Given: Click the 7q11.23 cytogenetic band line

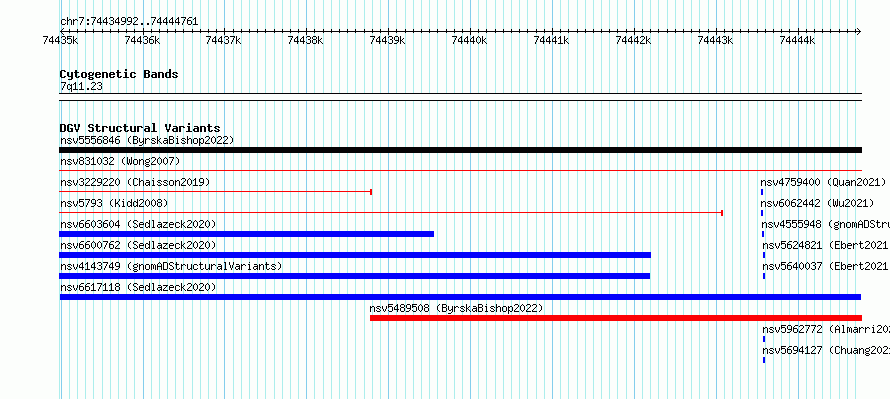Looking at the screenshot, I should (x=460, y=97).
